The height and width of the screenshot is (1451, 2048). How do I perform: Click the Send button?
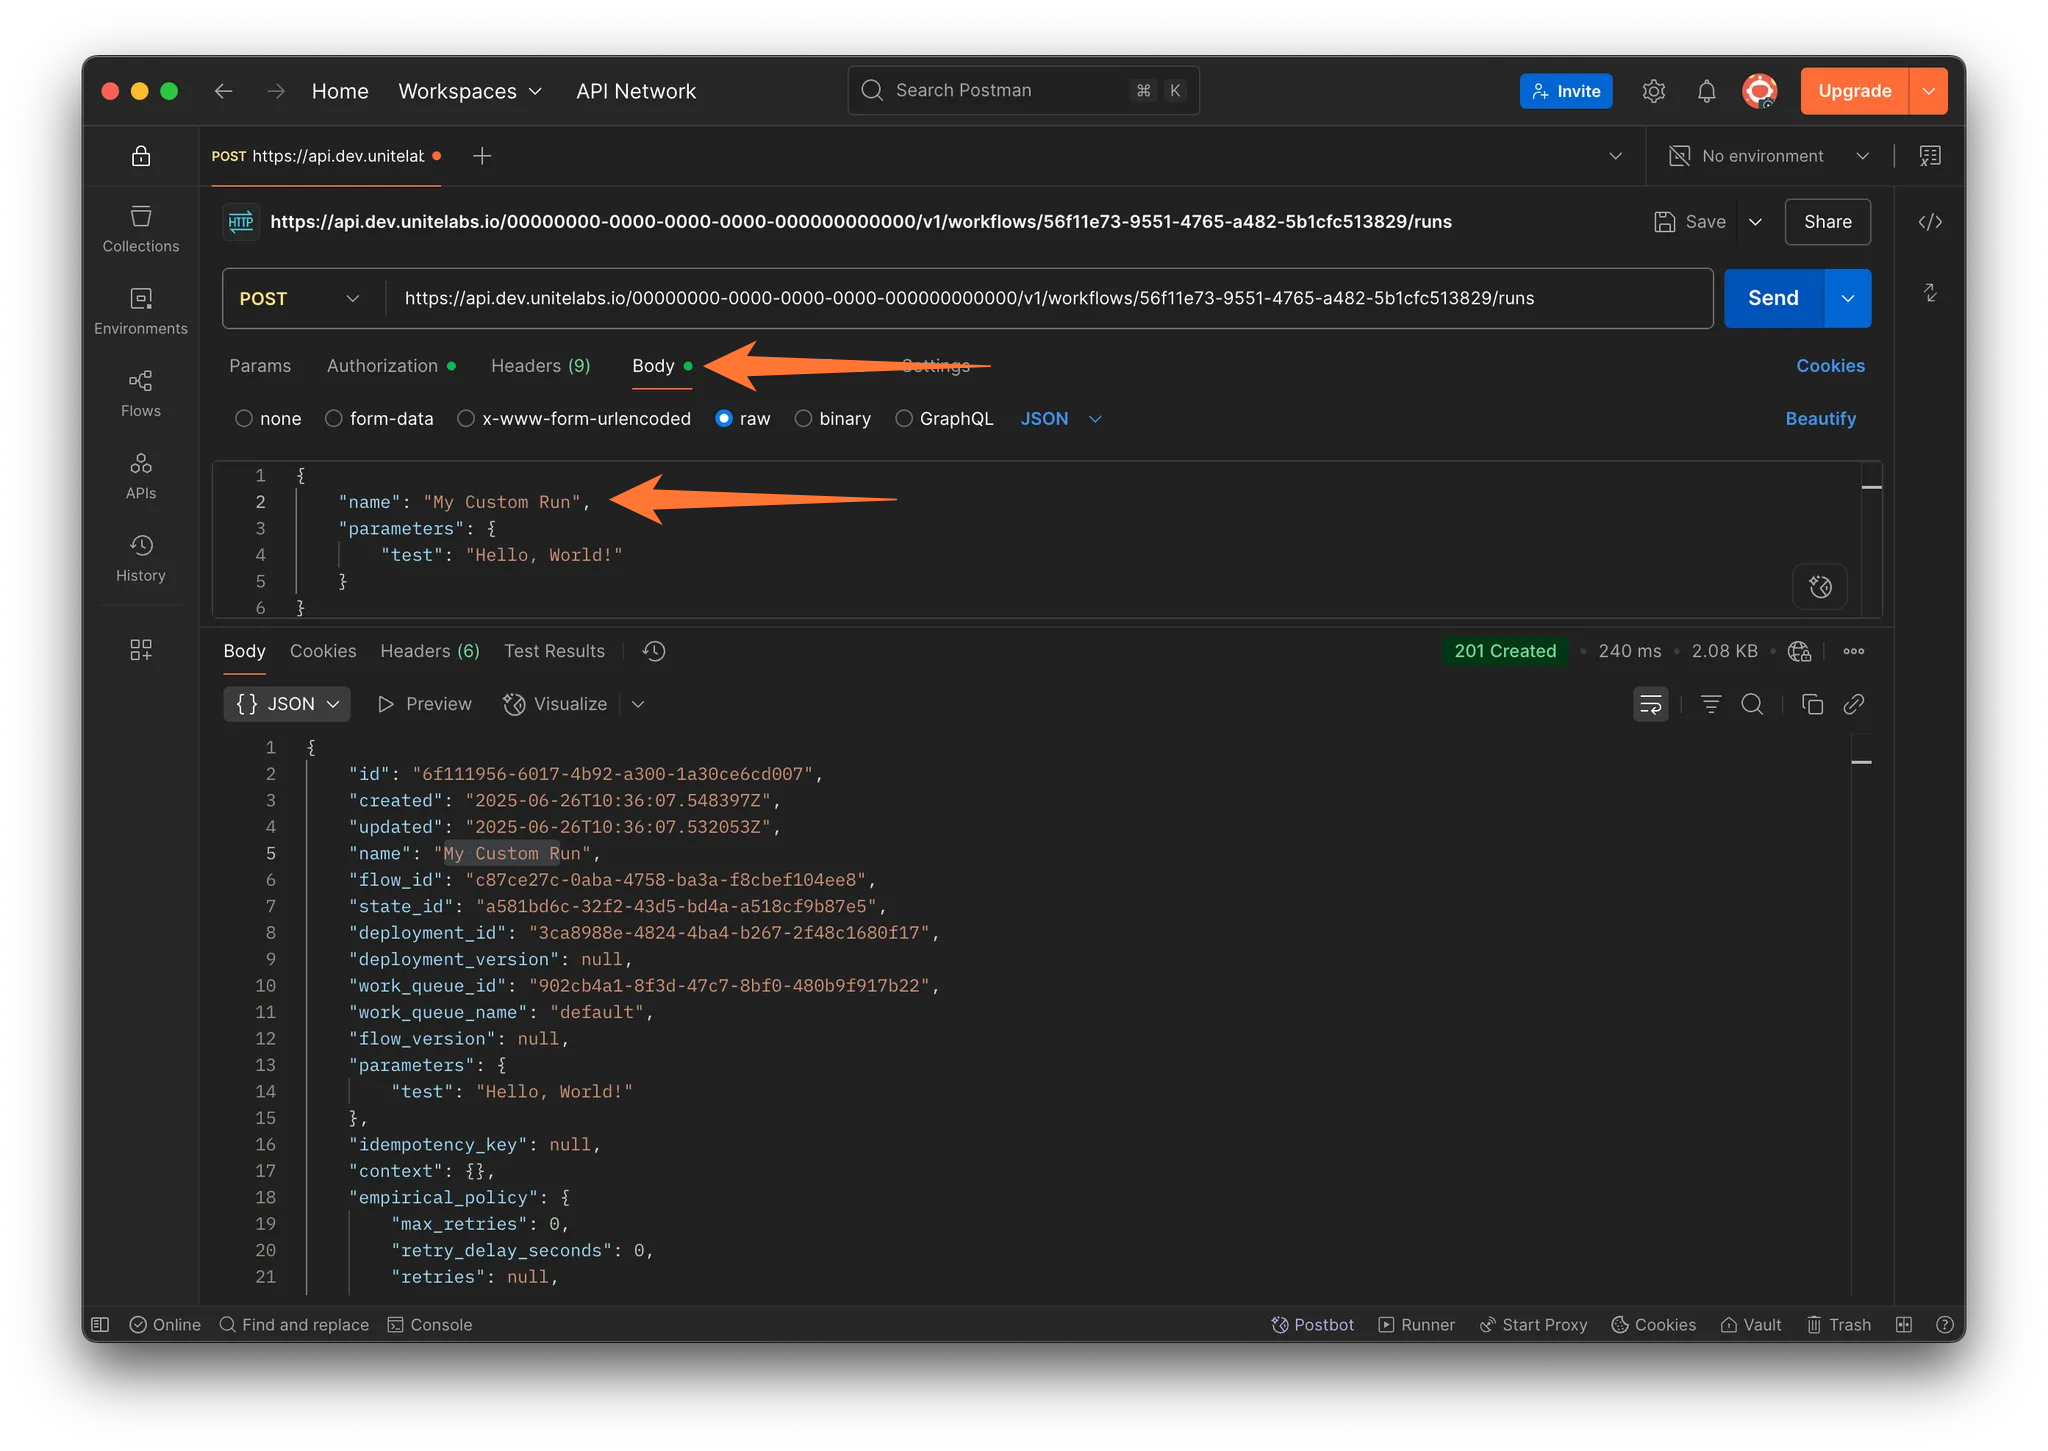pos(1774,298)
